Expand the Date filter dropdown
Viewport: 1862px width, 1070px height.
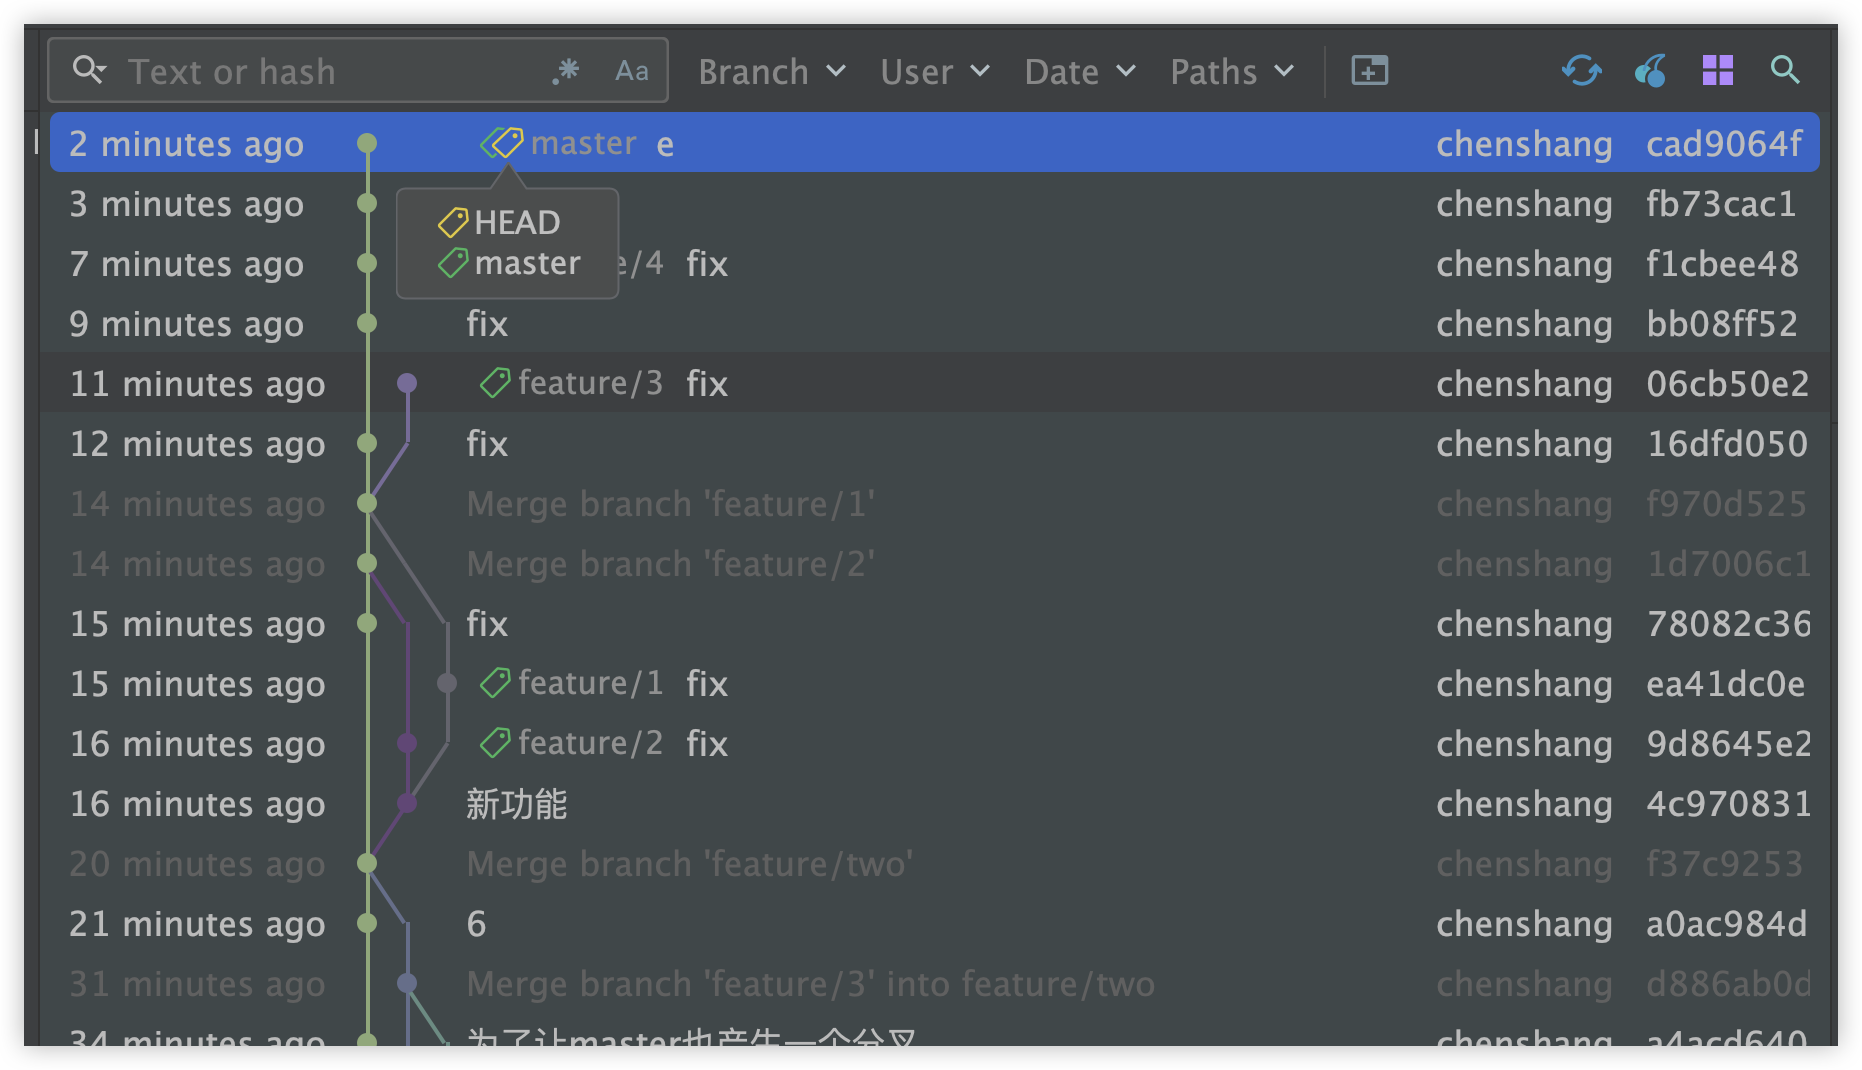(x=1080, y=72)
